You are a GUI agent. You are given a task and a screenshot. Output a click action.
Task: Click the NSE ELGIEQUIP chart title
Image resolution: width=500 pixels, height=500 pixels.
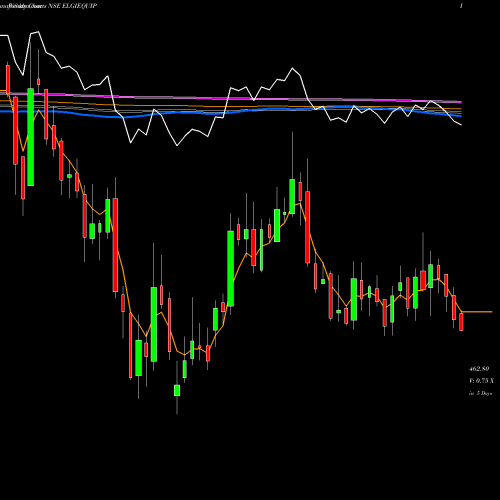tap(72, 6)
